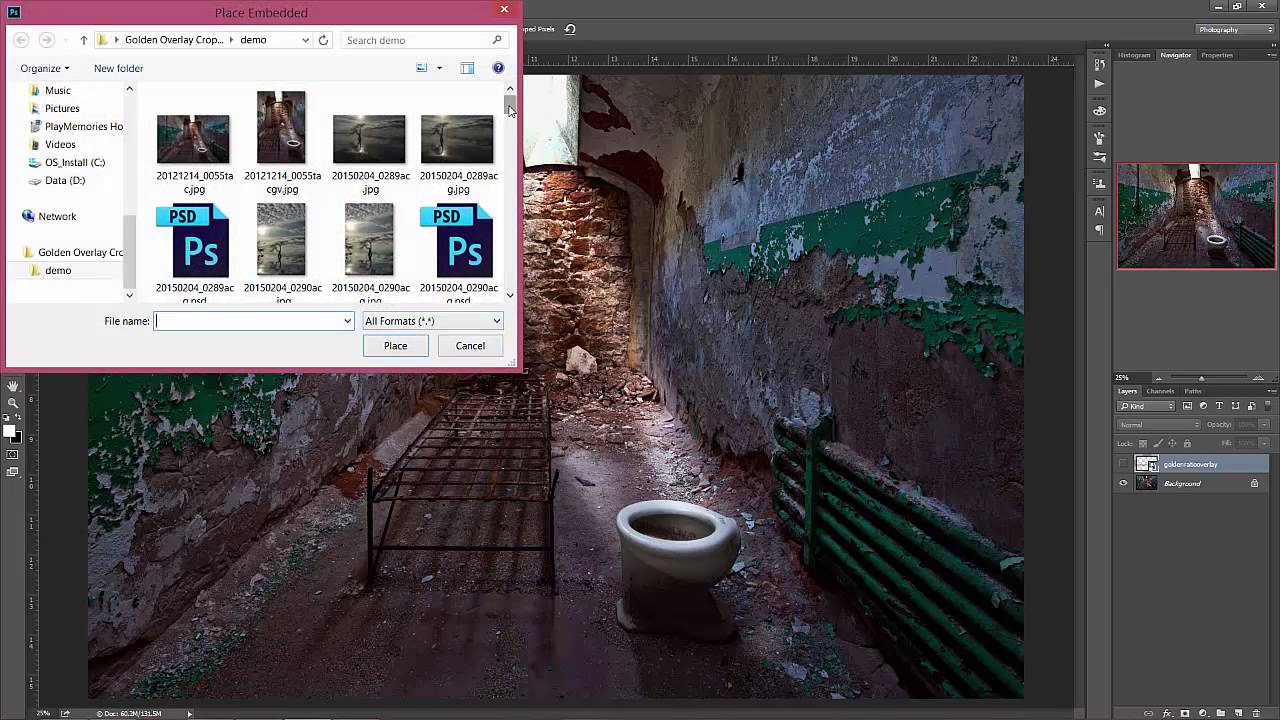
Task: Show the goldenratiooverlay layer visibility box
Action: pos(1123,464)
